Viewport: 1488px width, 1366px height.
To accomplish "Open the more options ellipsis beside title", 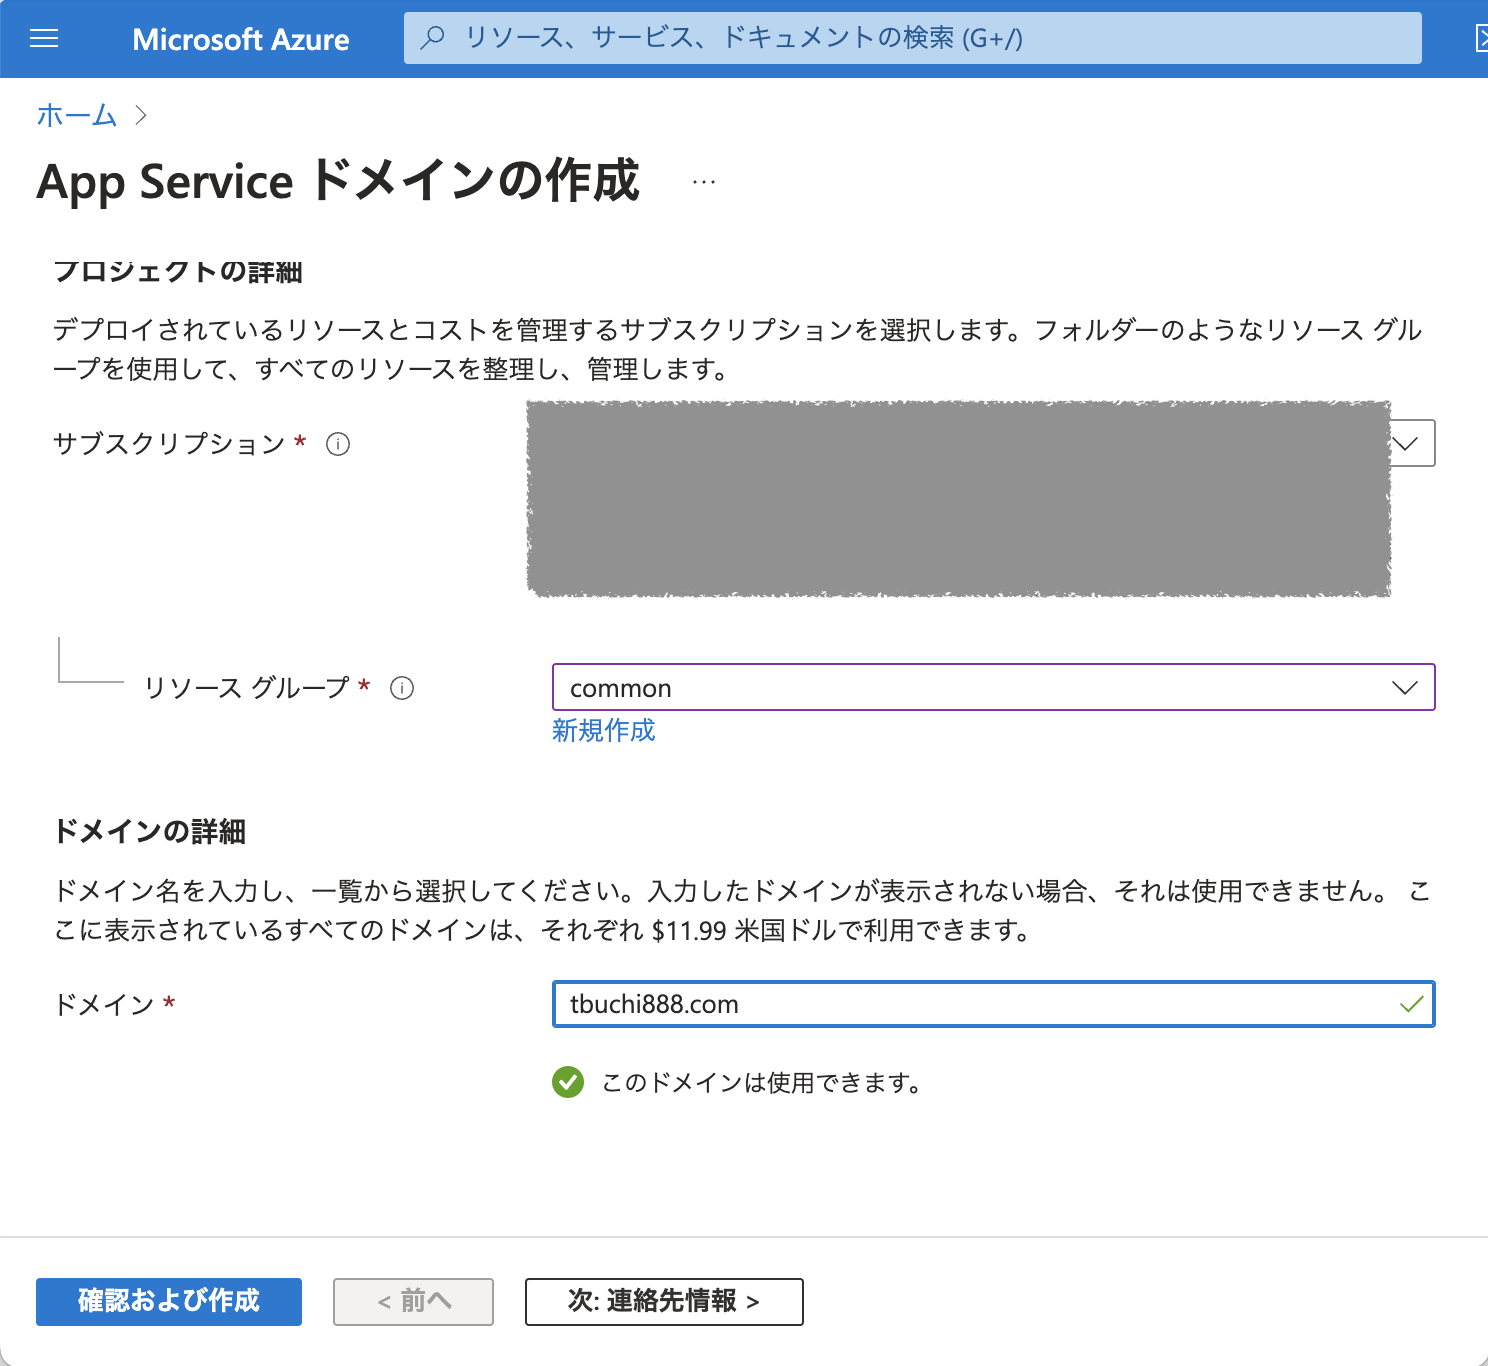I will coord(704,182).
